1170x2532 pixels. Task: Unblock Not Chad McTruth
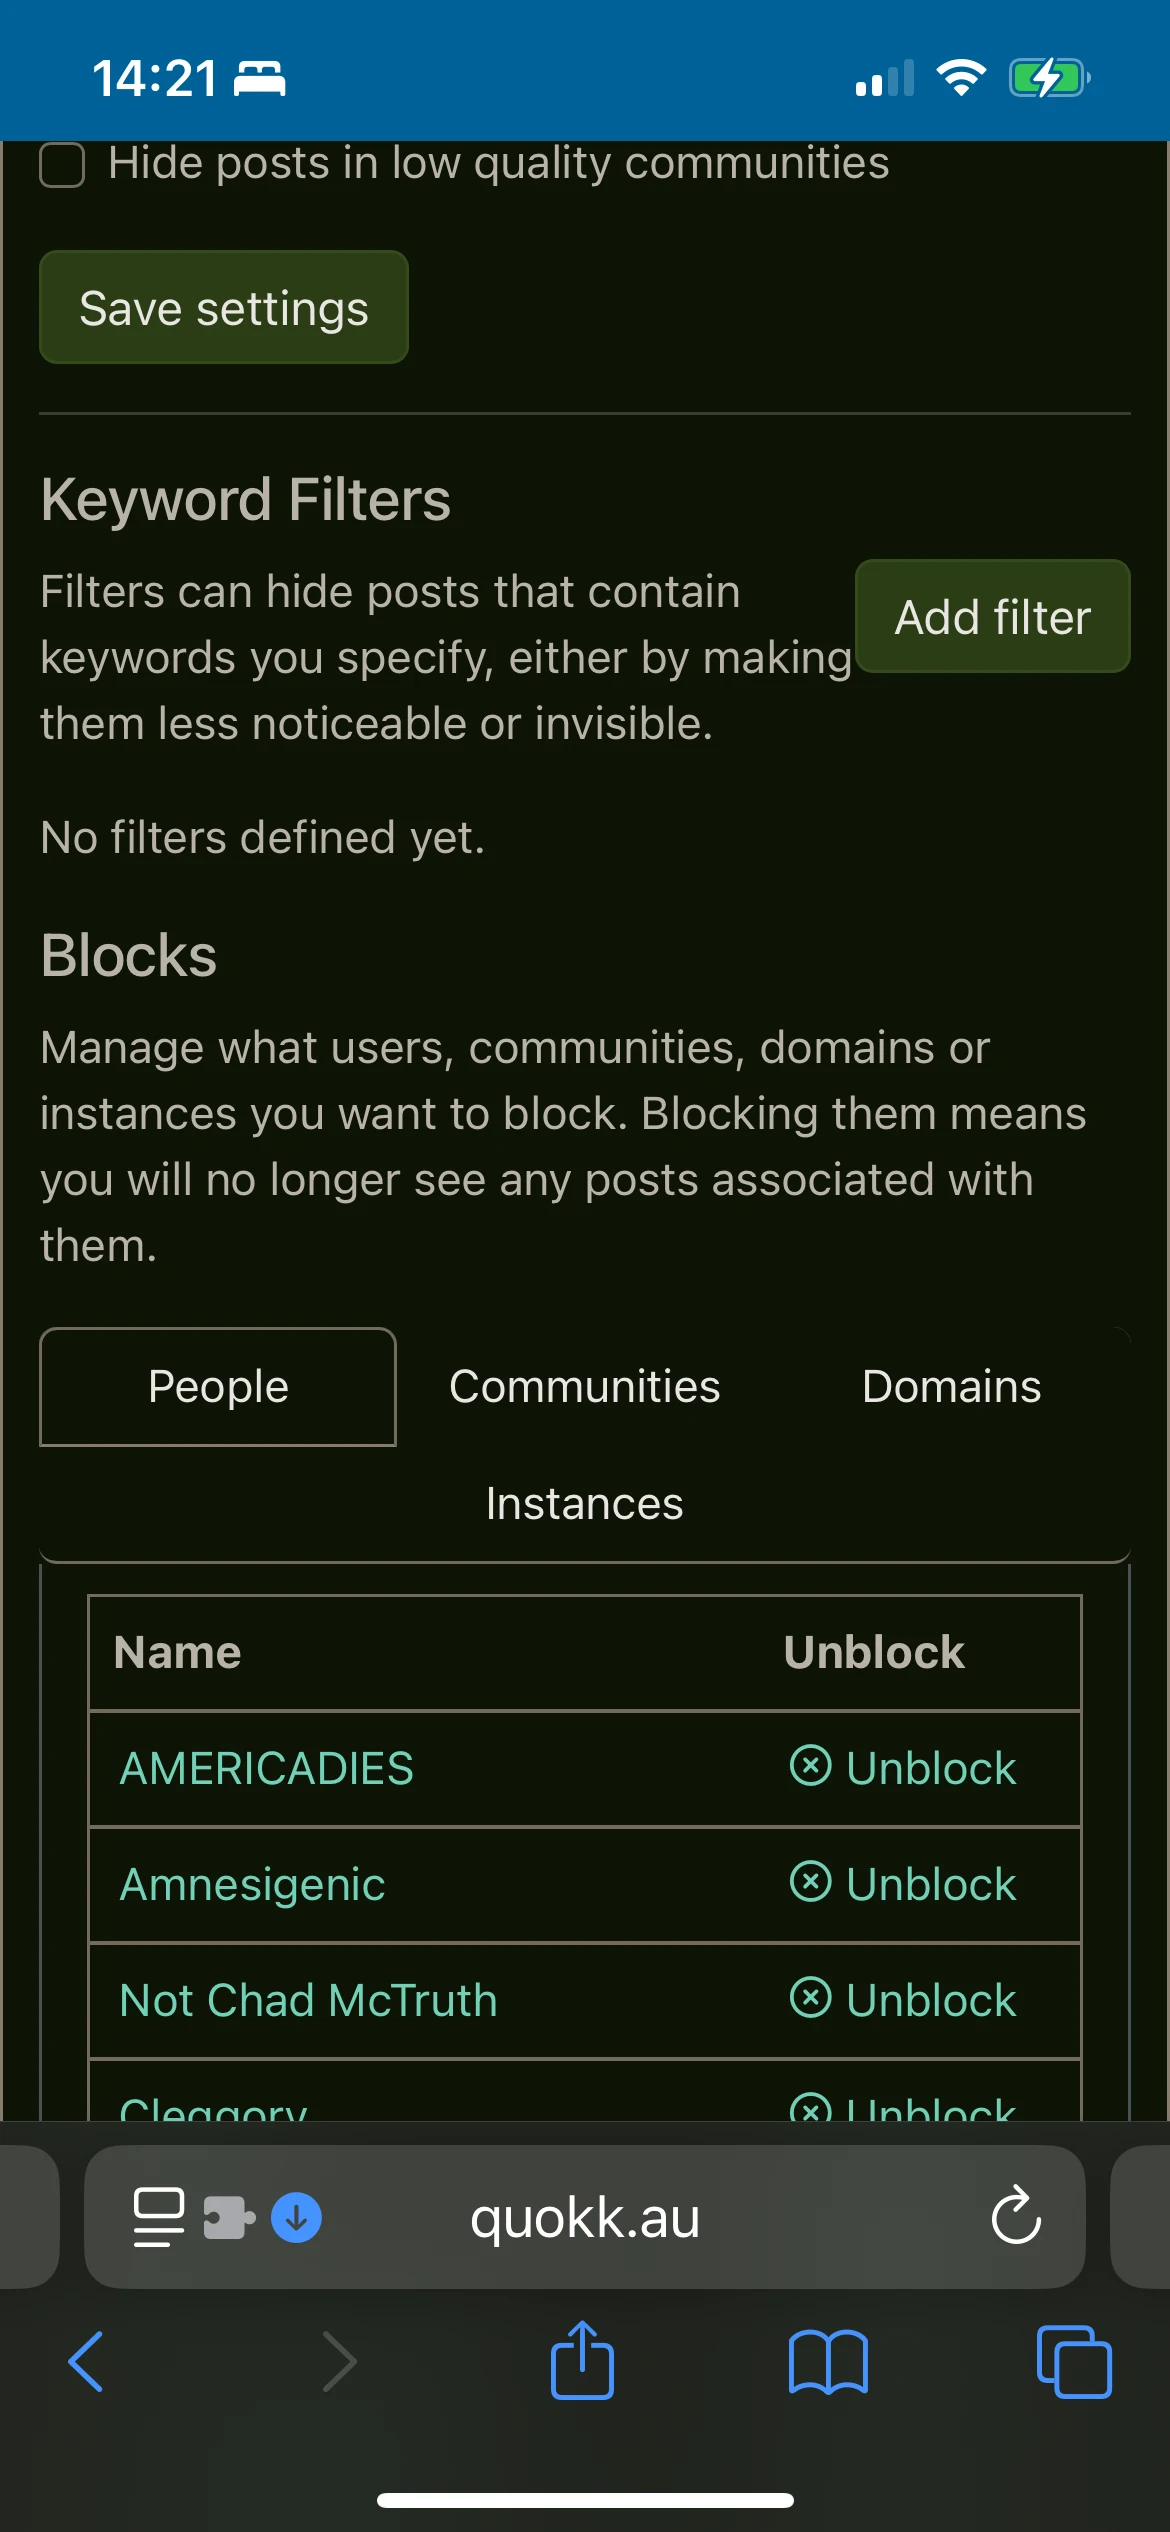coord(903,2000)
